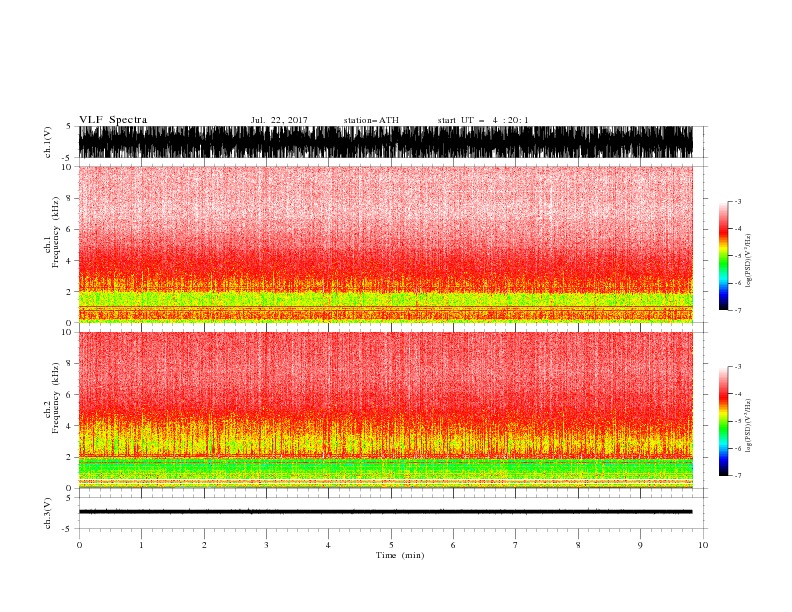The width and height of the screenshot is (792, 612).
Task: Click the ch.2 spectrogram plot area
Action: pyautogui.click(x=386, y=410)
